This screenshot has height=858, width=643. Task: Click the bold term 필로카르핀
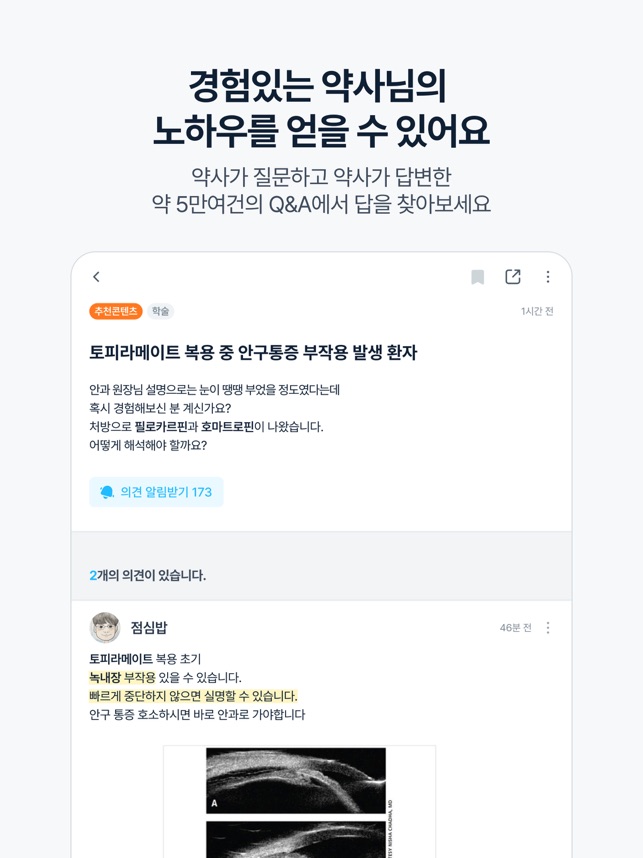[x=161, y=427]
